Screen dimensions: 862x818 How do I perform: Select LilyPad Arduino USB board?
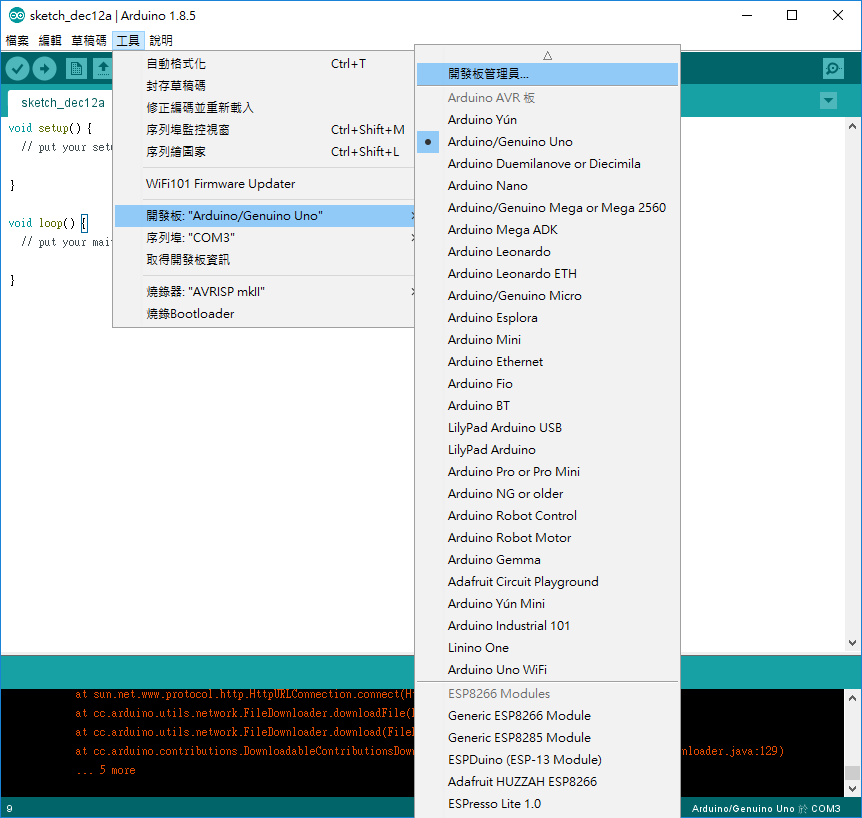pos(548,428)
